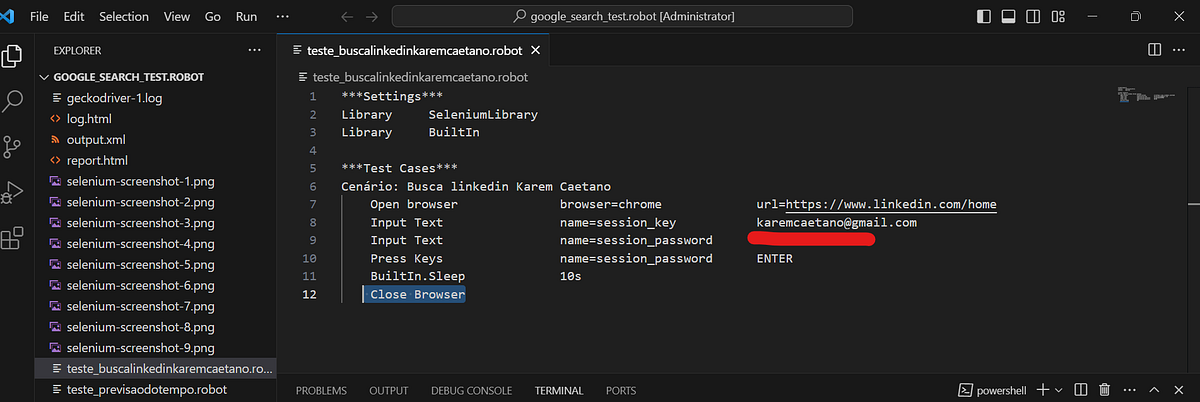Open the Edit menu

point(74,17)
